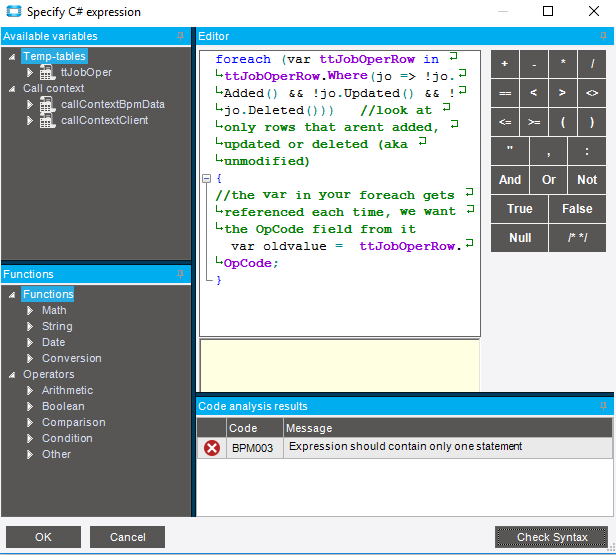Click inside the yellow description box
The height and width of the screenshot is (555, 616).
tap(339, 365)
